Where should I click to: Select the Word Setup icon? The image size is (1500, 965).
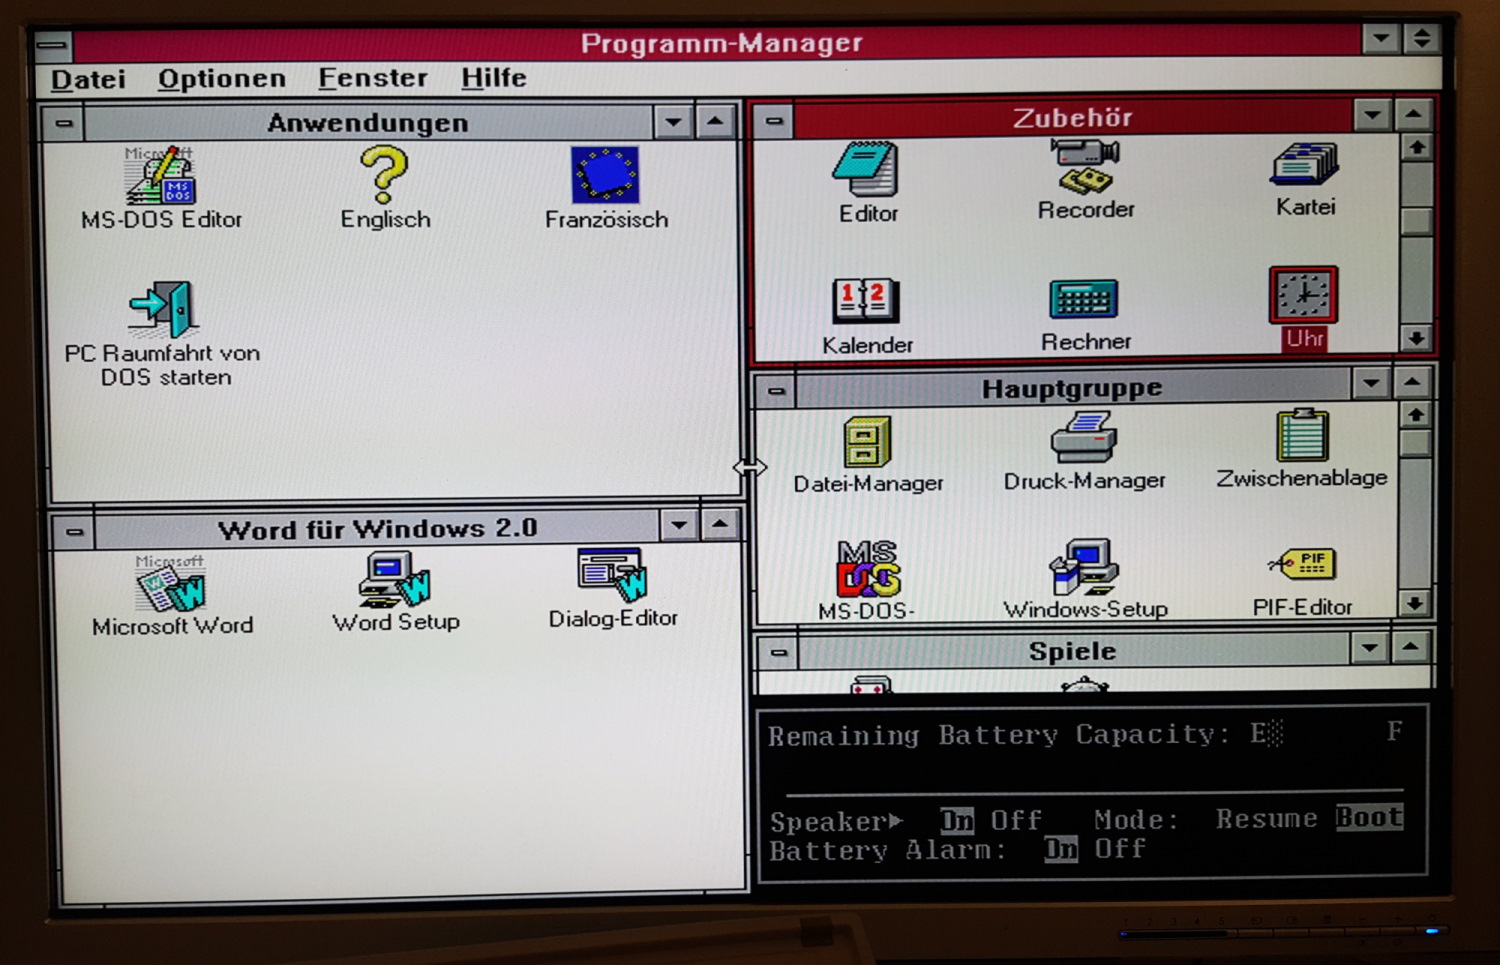click(x=394, y=580)
